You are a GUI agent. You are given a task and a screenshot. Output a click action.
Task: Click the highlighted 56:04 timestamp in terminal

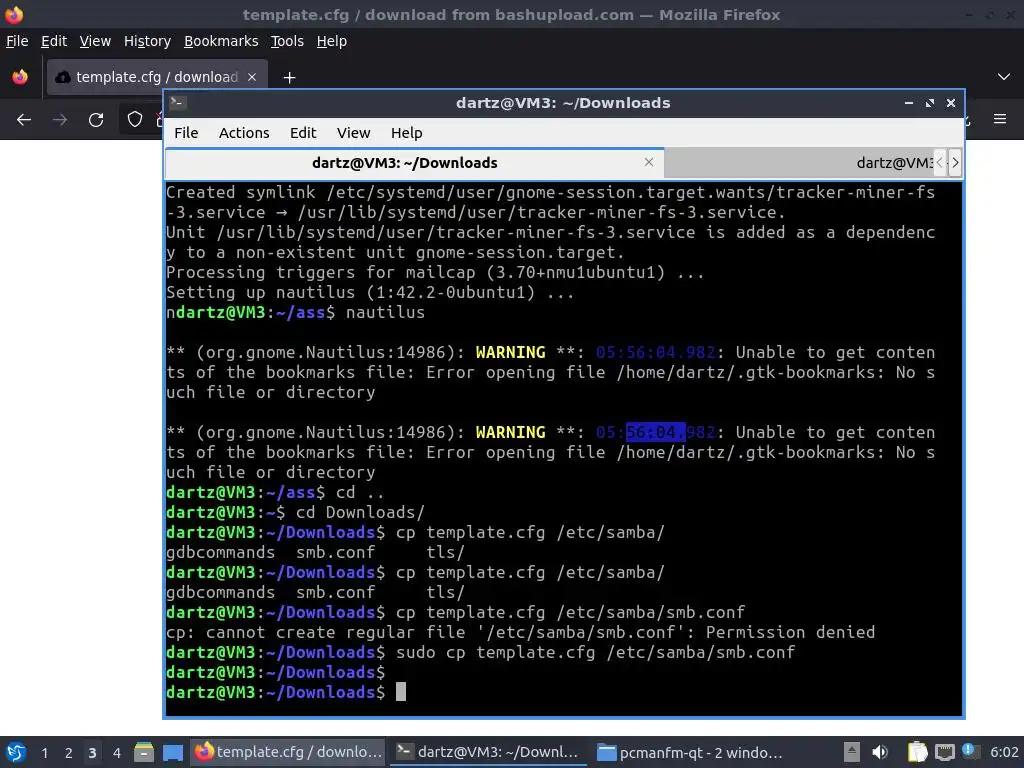[656, 432]
